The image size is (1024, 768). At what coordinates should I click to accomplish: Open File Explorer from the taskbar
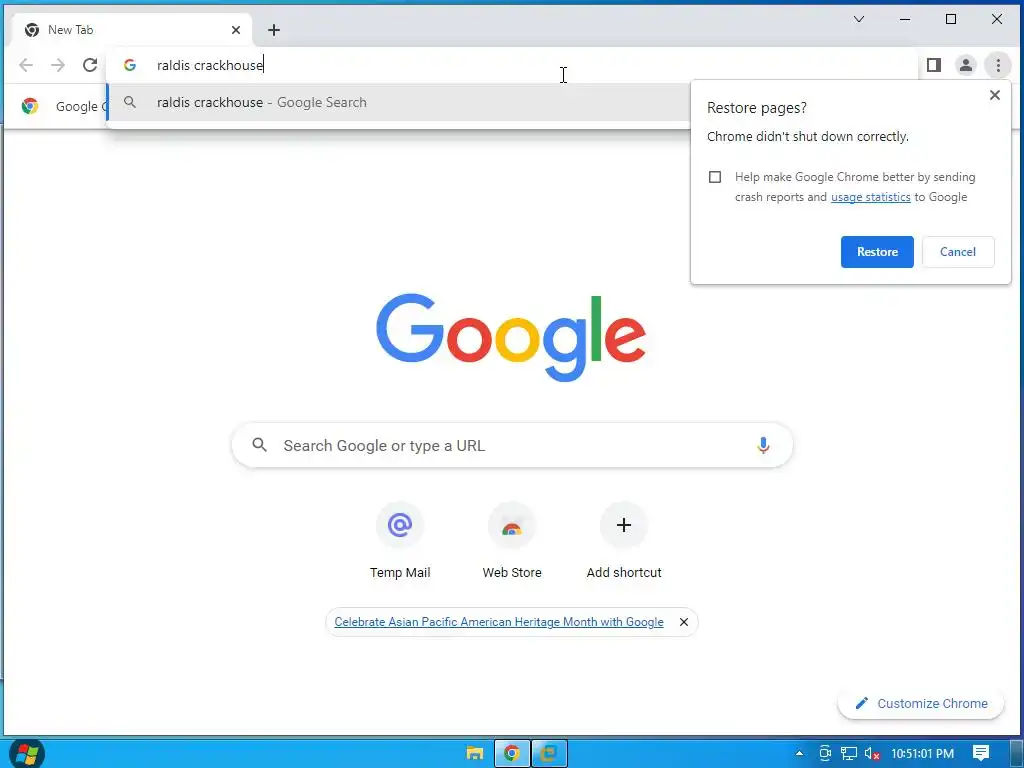click(475, 753)
